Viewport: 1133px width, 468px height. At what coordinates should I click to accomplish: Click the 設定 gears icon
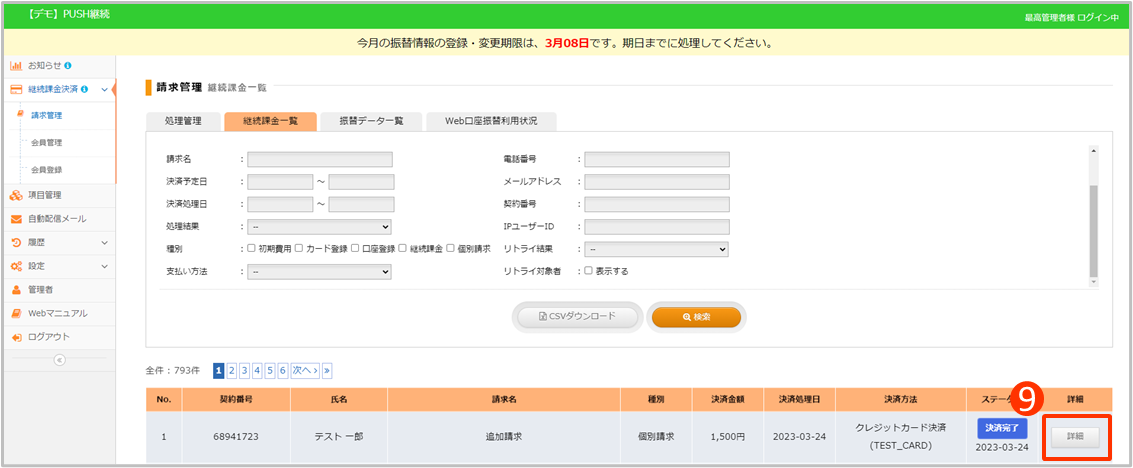tap(16, 267)
